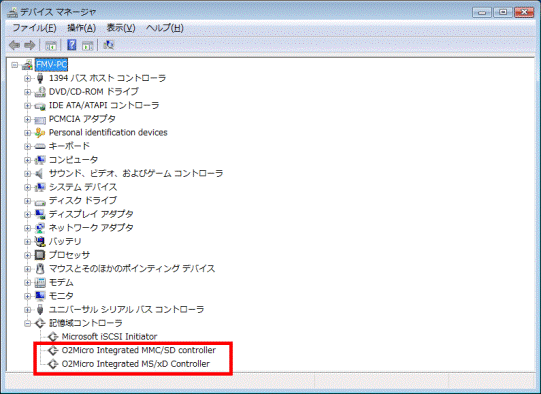Image resolution: width=541 pixels, height=394 pixels.
Task: Expand the 1394 バス ホスト コントローラ node
Action: coord(27,78)
